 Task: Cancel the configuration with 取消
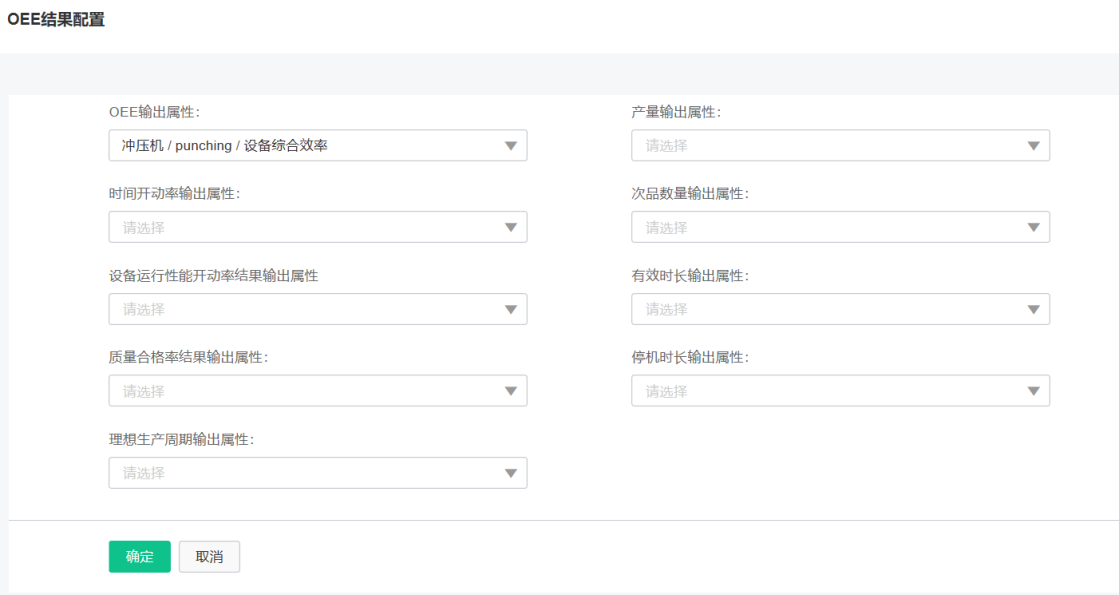[x=209, y=556]
